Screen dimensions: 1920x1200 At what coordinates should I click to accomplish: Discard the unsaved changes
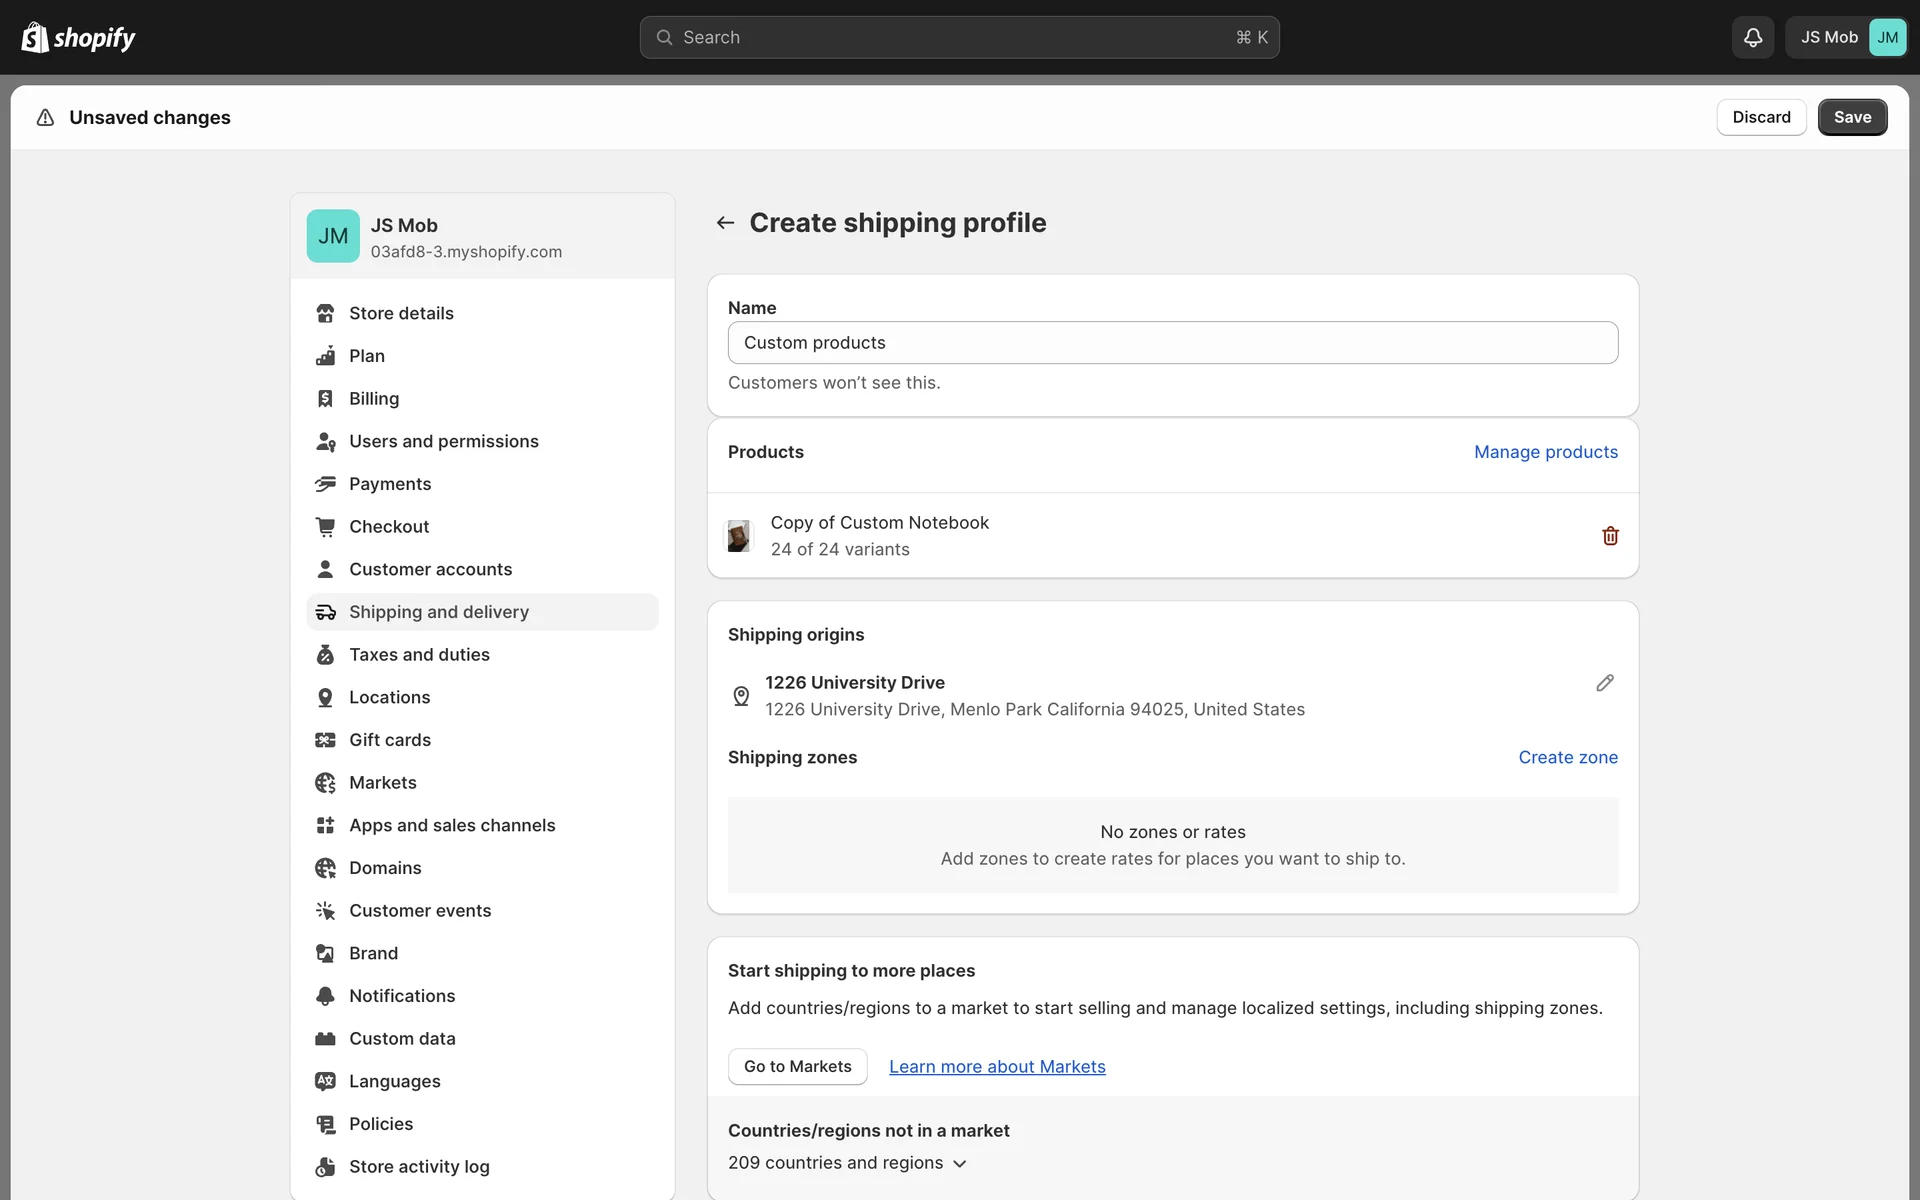pos(1760,117)
